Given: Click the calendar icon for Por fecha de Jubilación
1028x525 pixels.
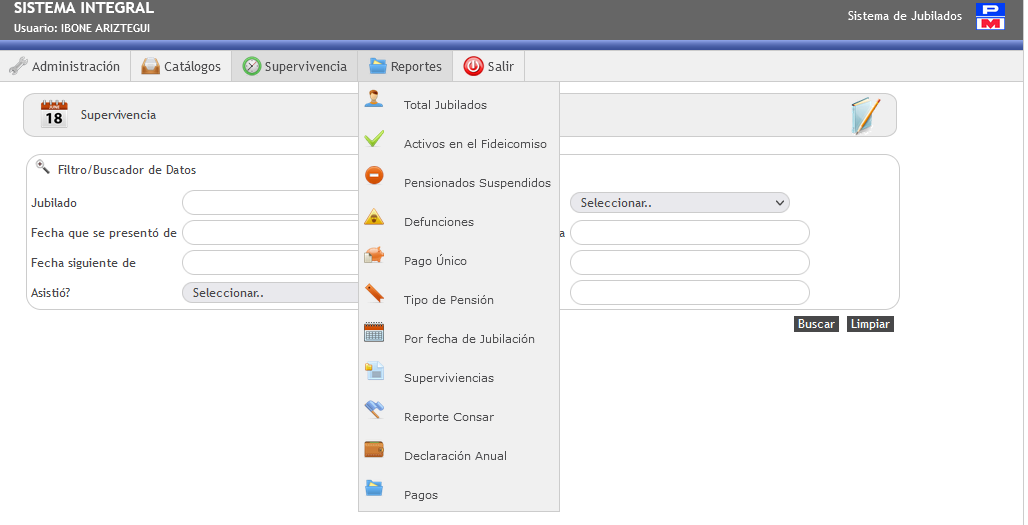Looking at the screenshot, I should pos(374,333).
